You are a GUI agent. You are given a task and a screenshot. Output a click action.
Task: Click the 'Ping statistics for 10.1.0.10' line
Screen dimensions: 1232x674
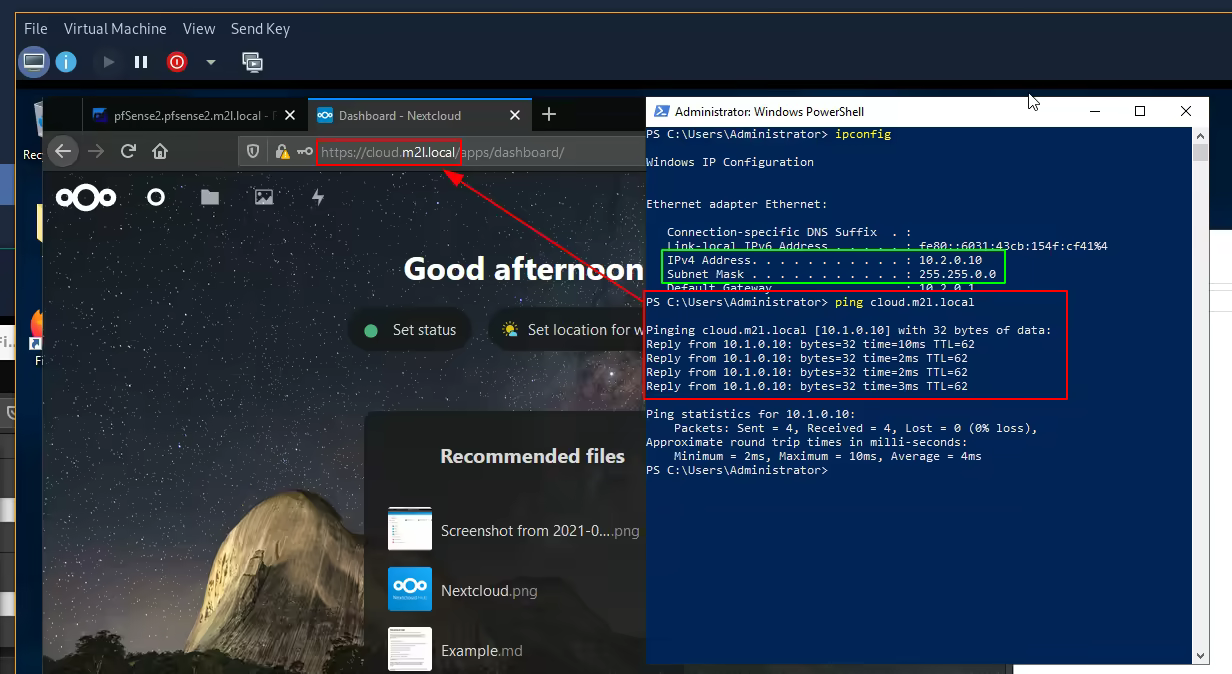[750, 414]
